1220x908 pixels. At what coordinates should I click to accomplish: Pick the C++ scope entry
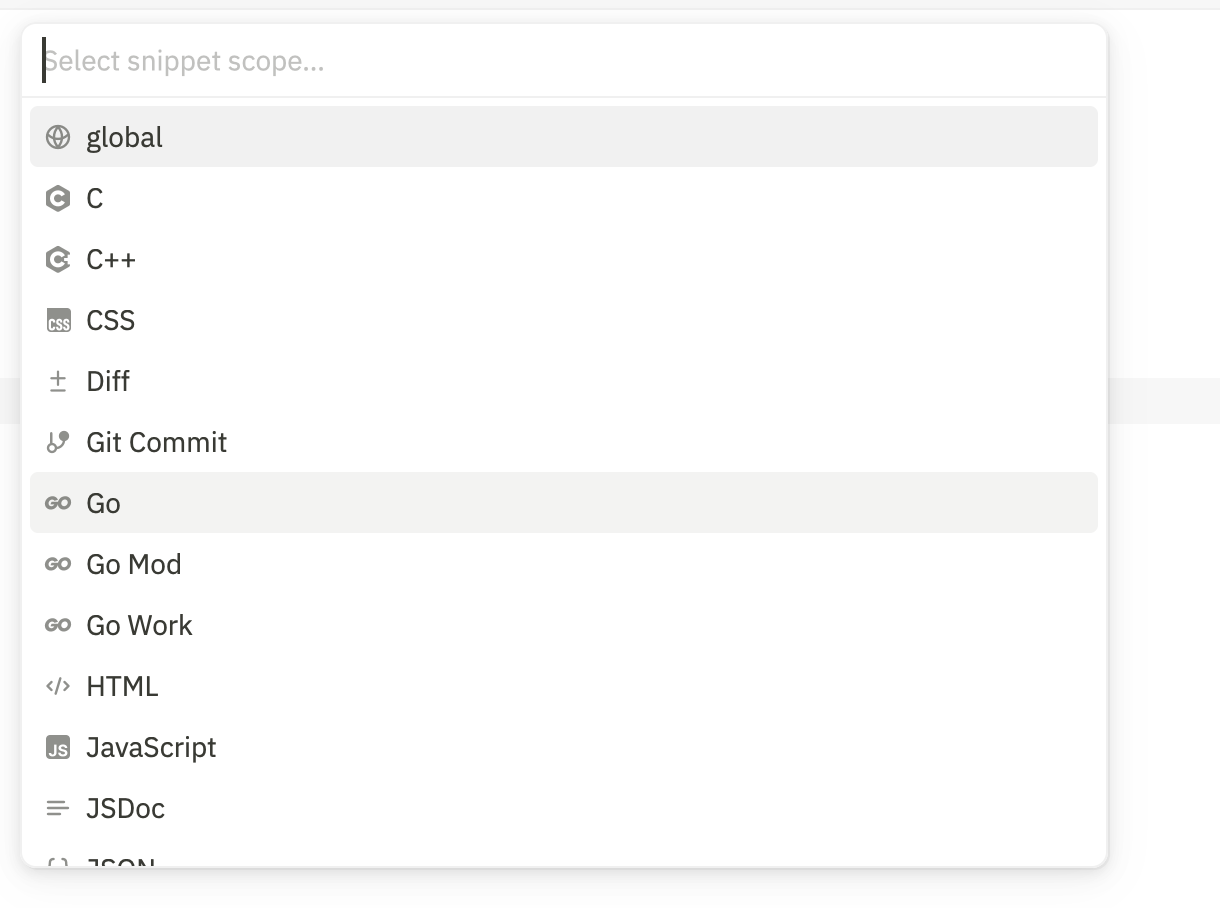[111, 260]
